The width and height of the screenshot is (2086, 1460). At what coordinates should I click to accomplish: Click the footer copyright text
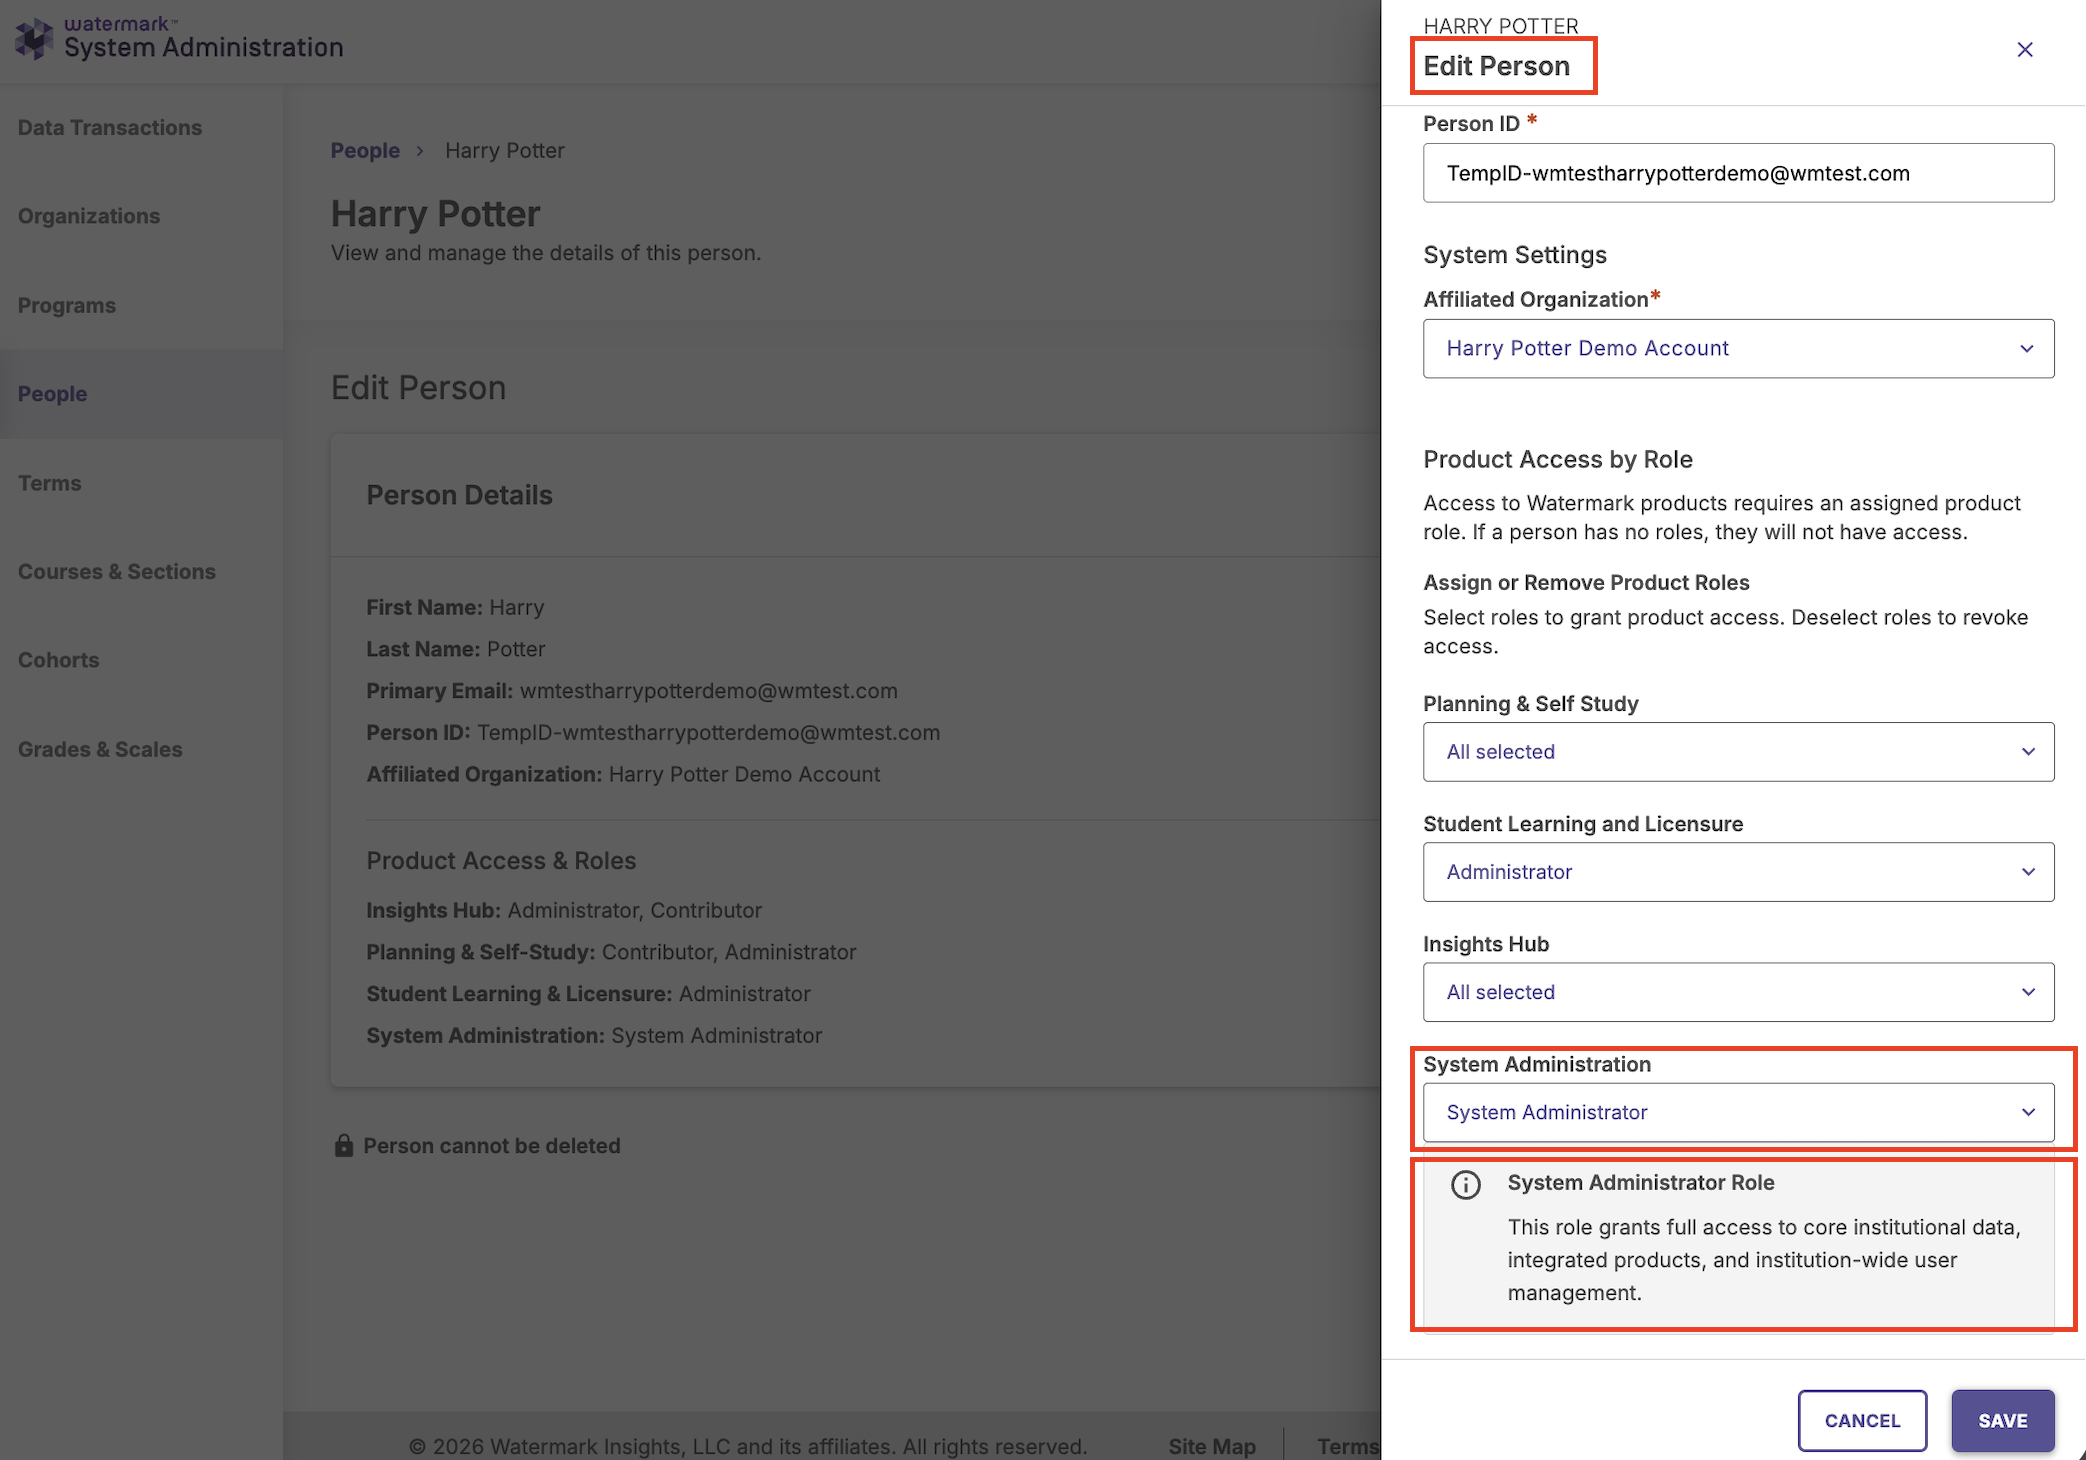click(747, 1446)
